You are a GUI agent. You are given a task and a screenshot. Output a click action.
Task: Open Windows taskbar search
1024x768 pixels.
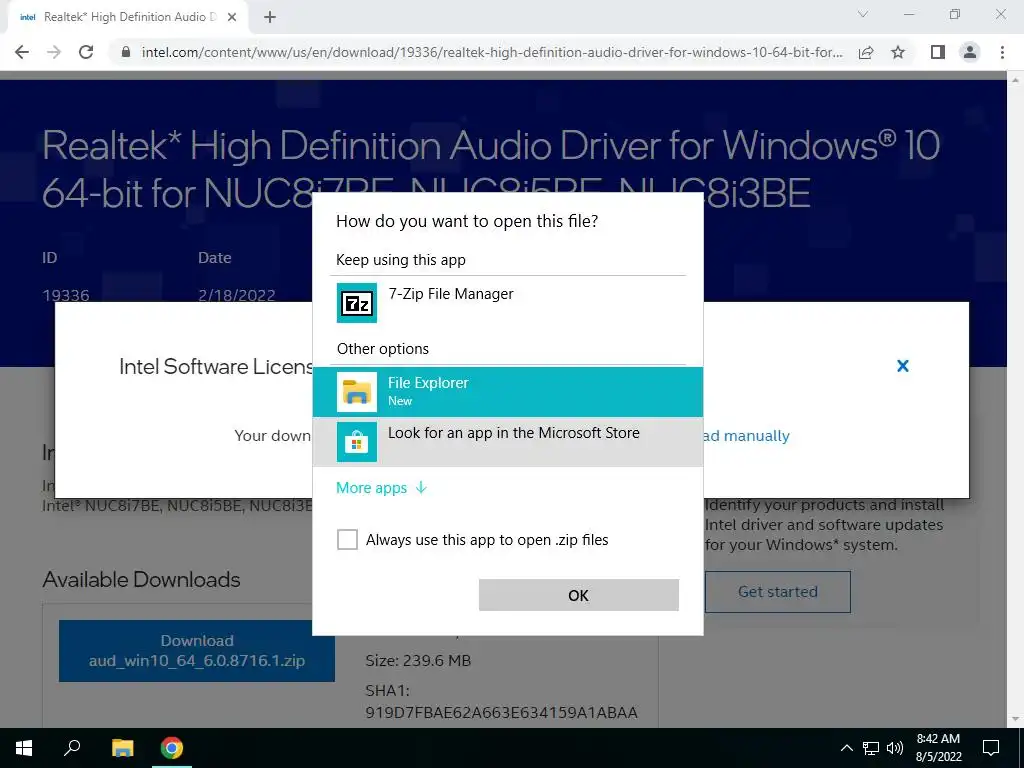coord(72,748)
